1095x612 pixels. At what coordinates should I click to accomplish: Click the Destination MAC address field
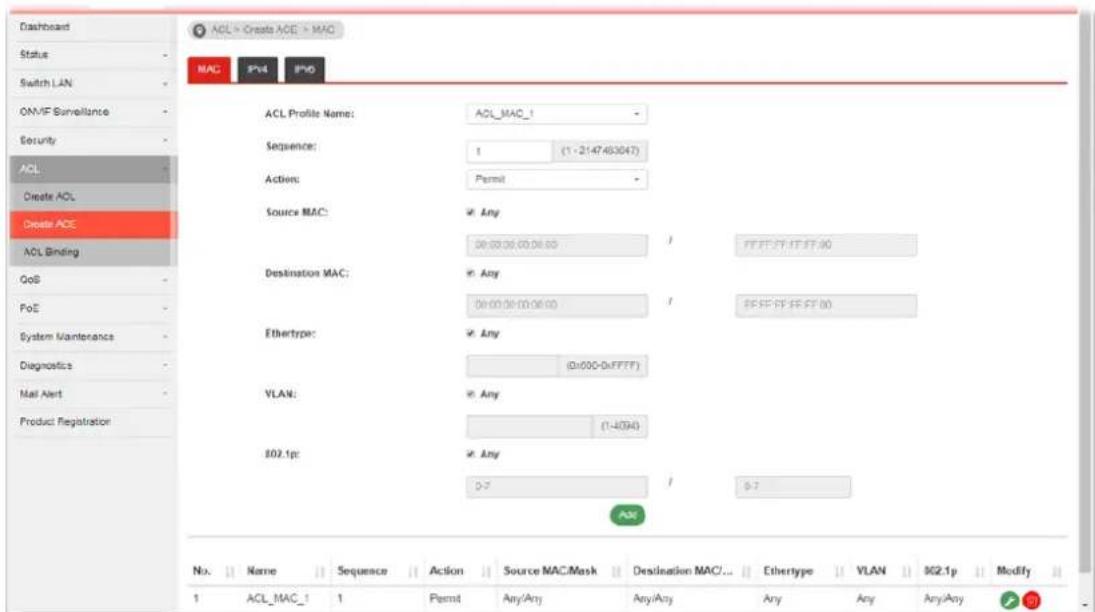coord(557,305)
